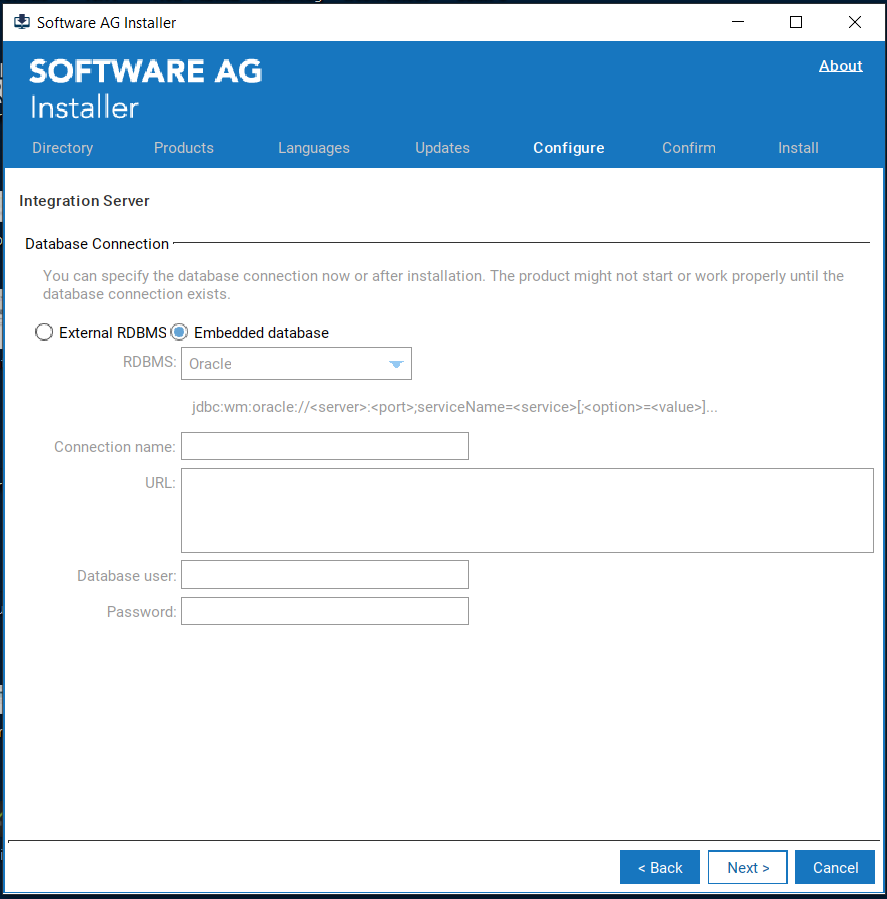Click the Software AG Installer title bar icon
887x899 pixels.
click(21, 21)
